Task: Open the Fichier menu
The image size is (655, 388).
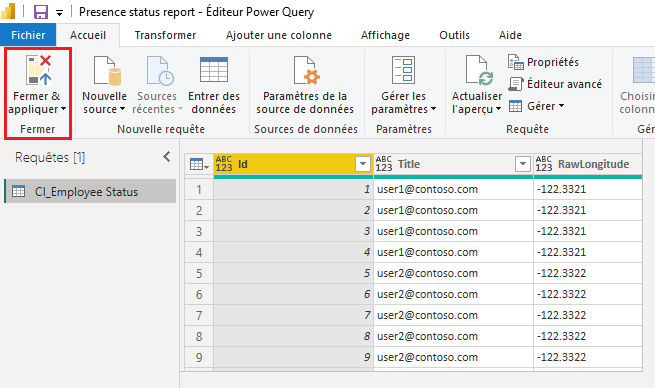Action: coord(28,35)
